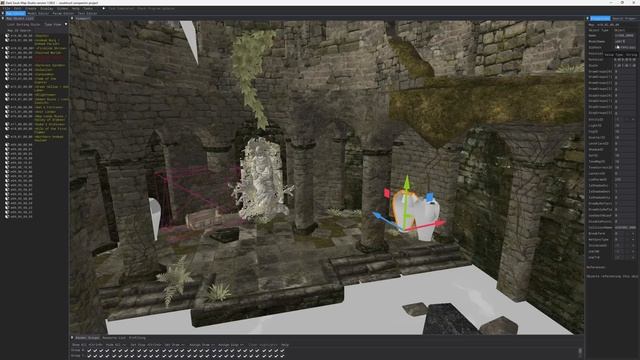Click globe icon for m12_00_00_01 Darkroot Garden

click(7, 65)
